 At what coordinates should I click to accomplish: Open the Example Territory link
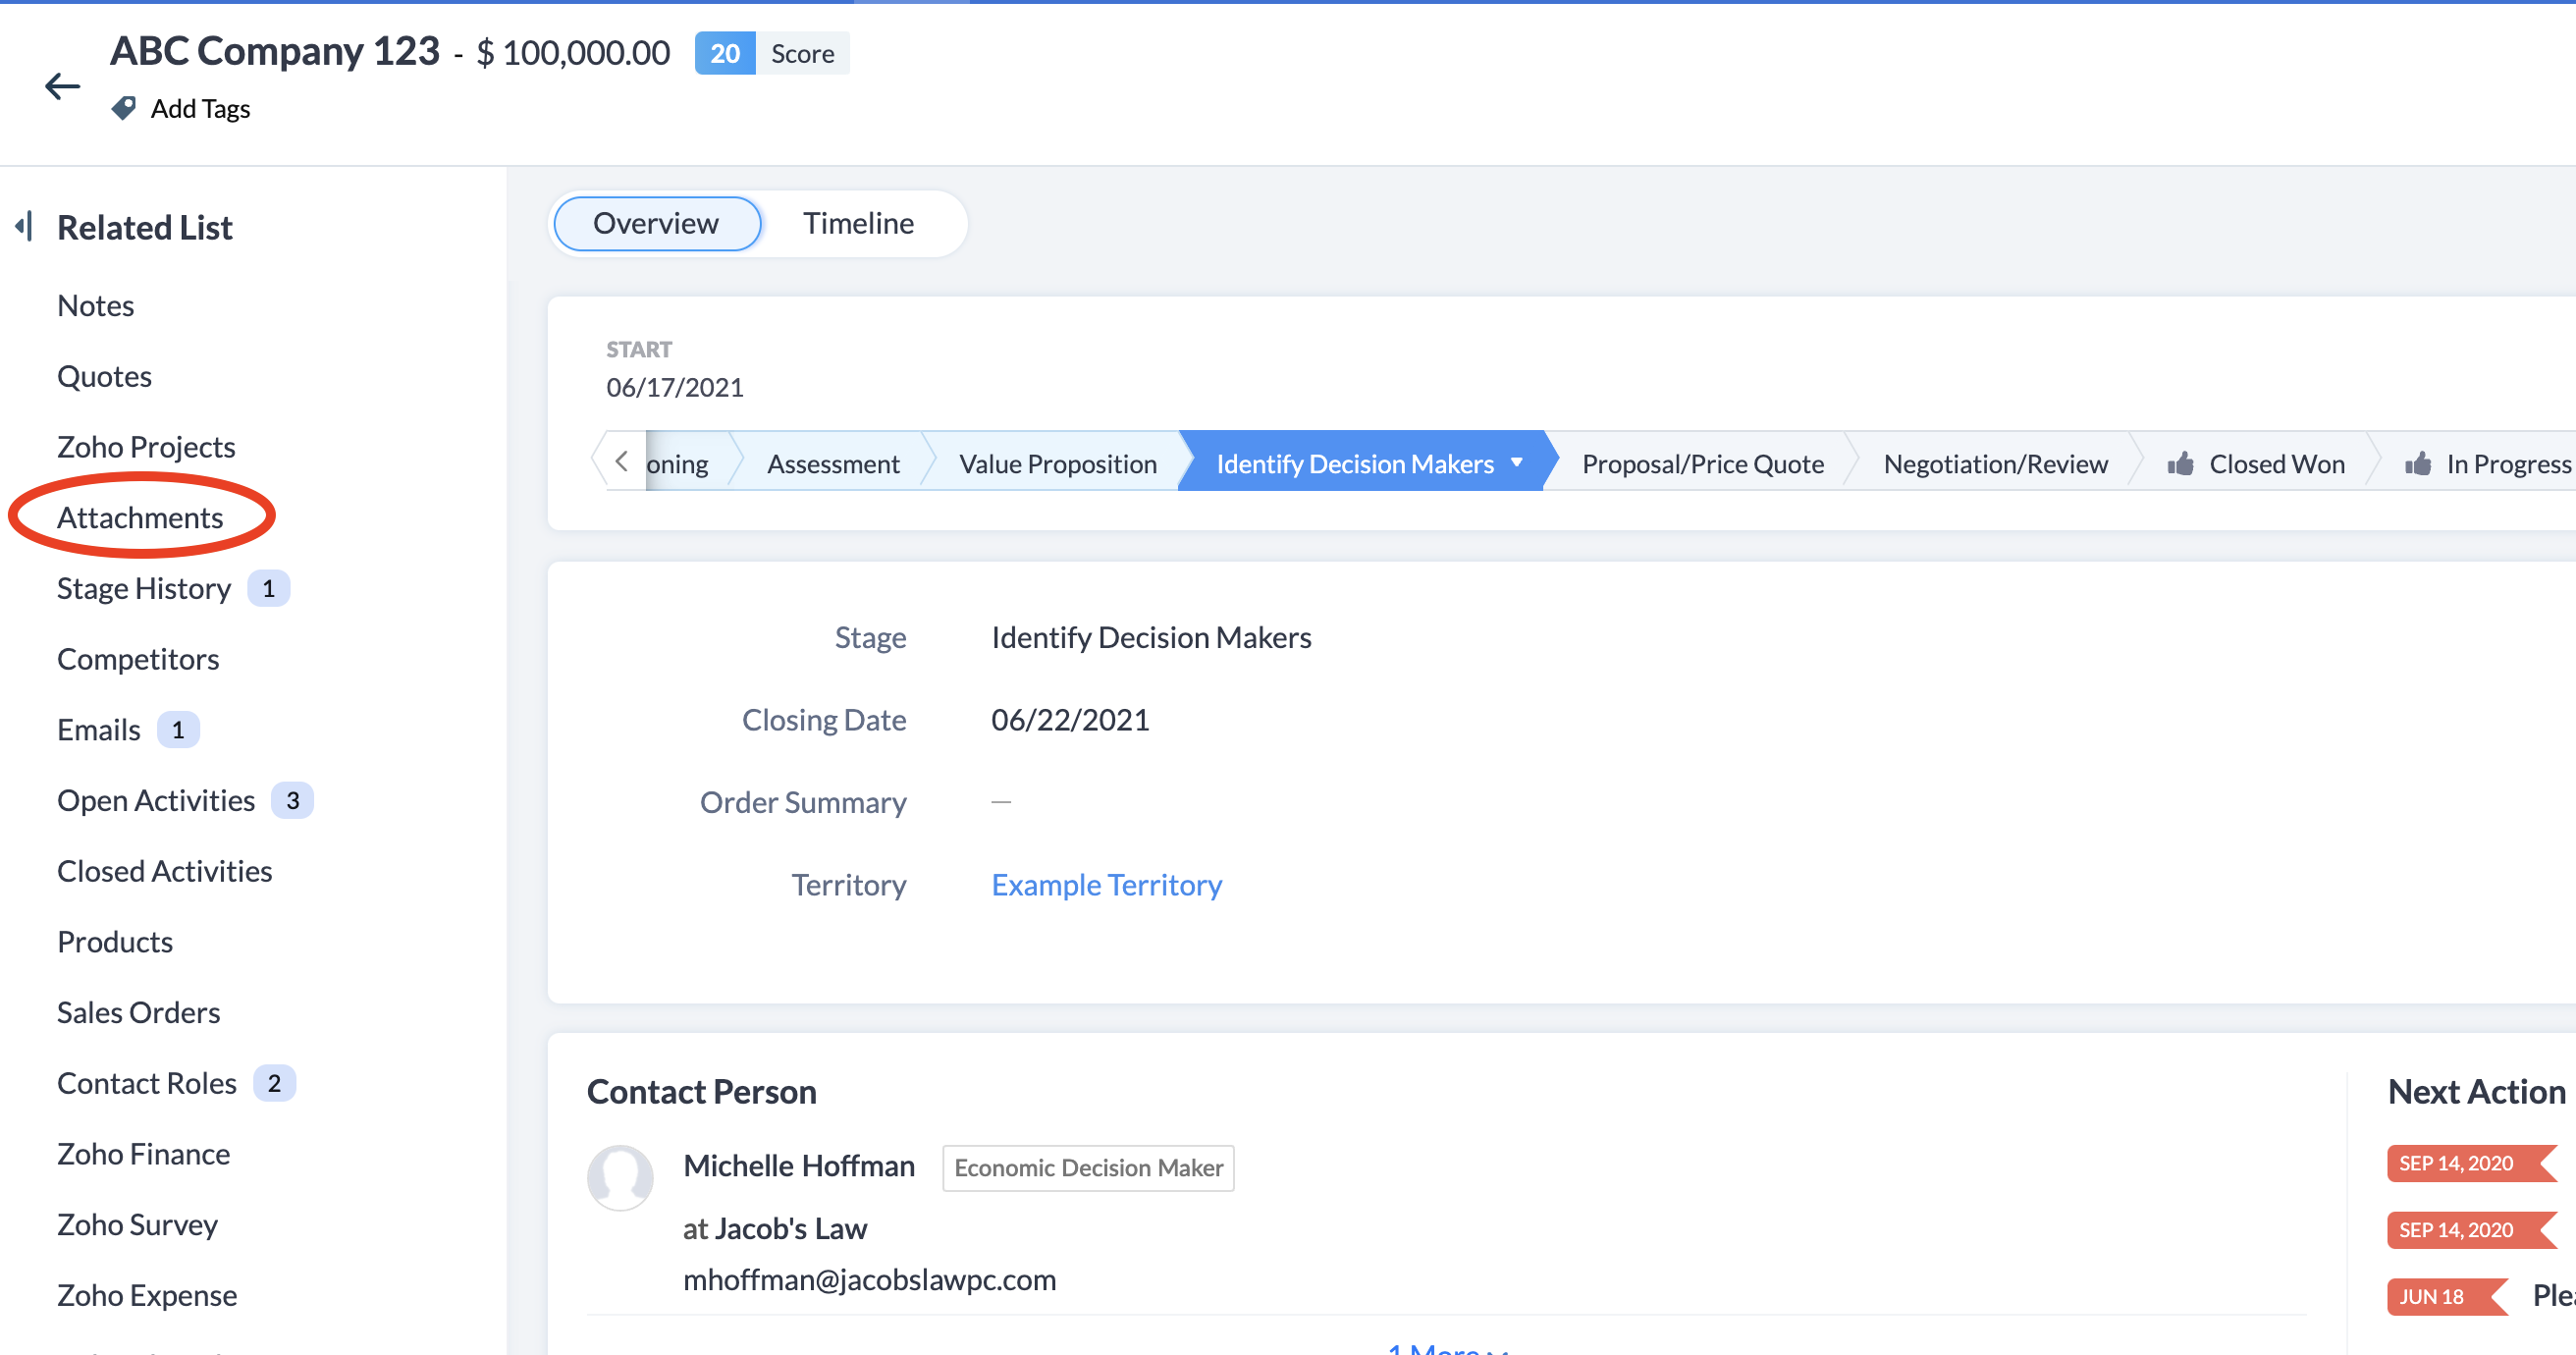[1106, 885]
